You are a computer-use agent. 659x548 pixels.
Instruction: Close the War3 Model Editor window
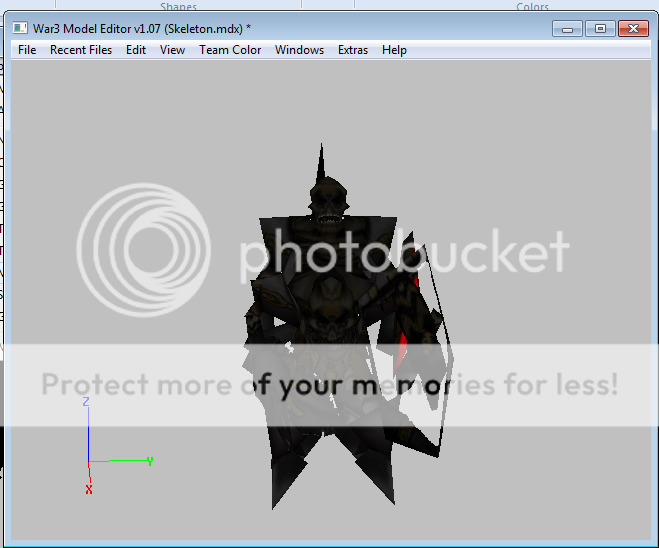(633, 29)
